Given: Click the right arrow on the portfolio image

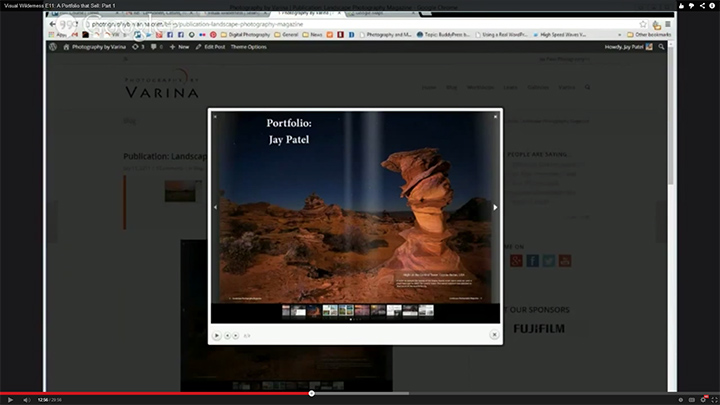Looking at the screenshot, I should (495, 208).
